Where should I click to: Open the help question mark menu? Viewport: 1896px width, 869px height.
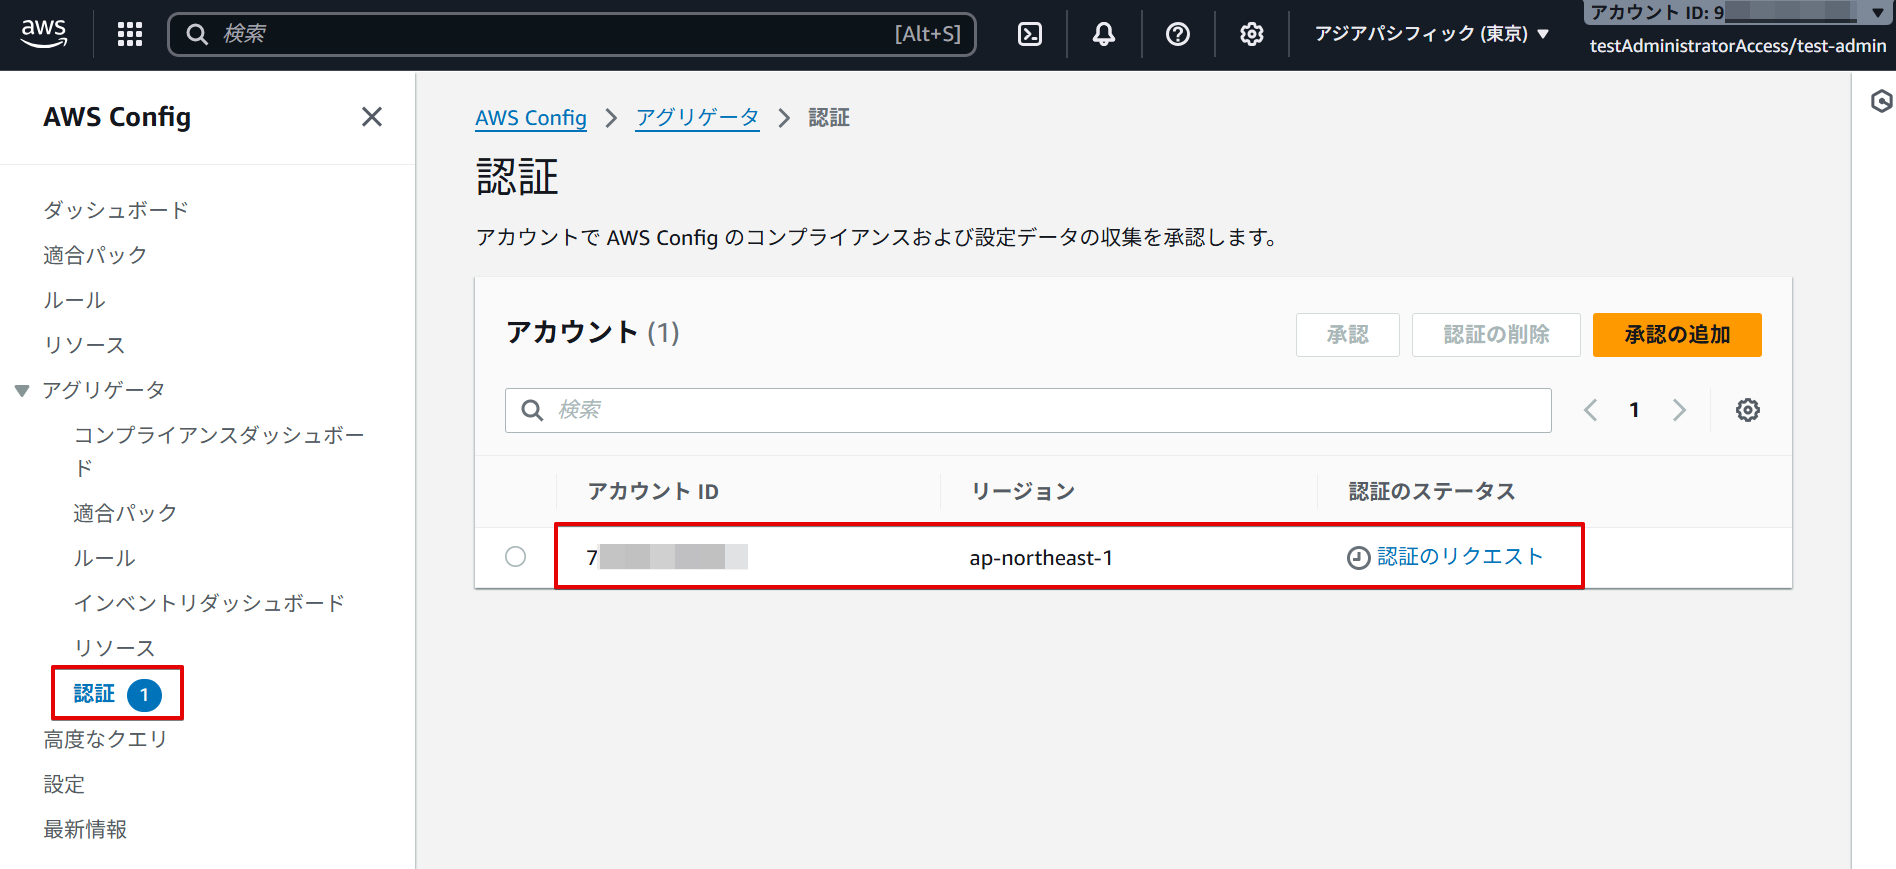coord(1177,34)
